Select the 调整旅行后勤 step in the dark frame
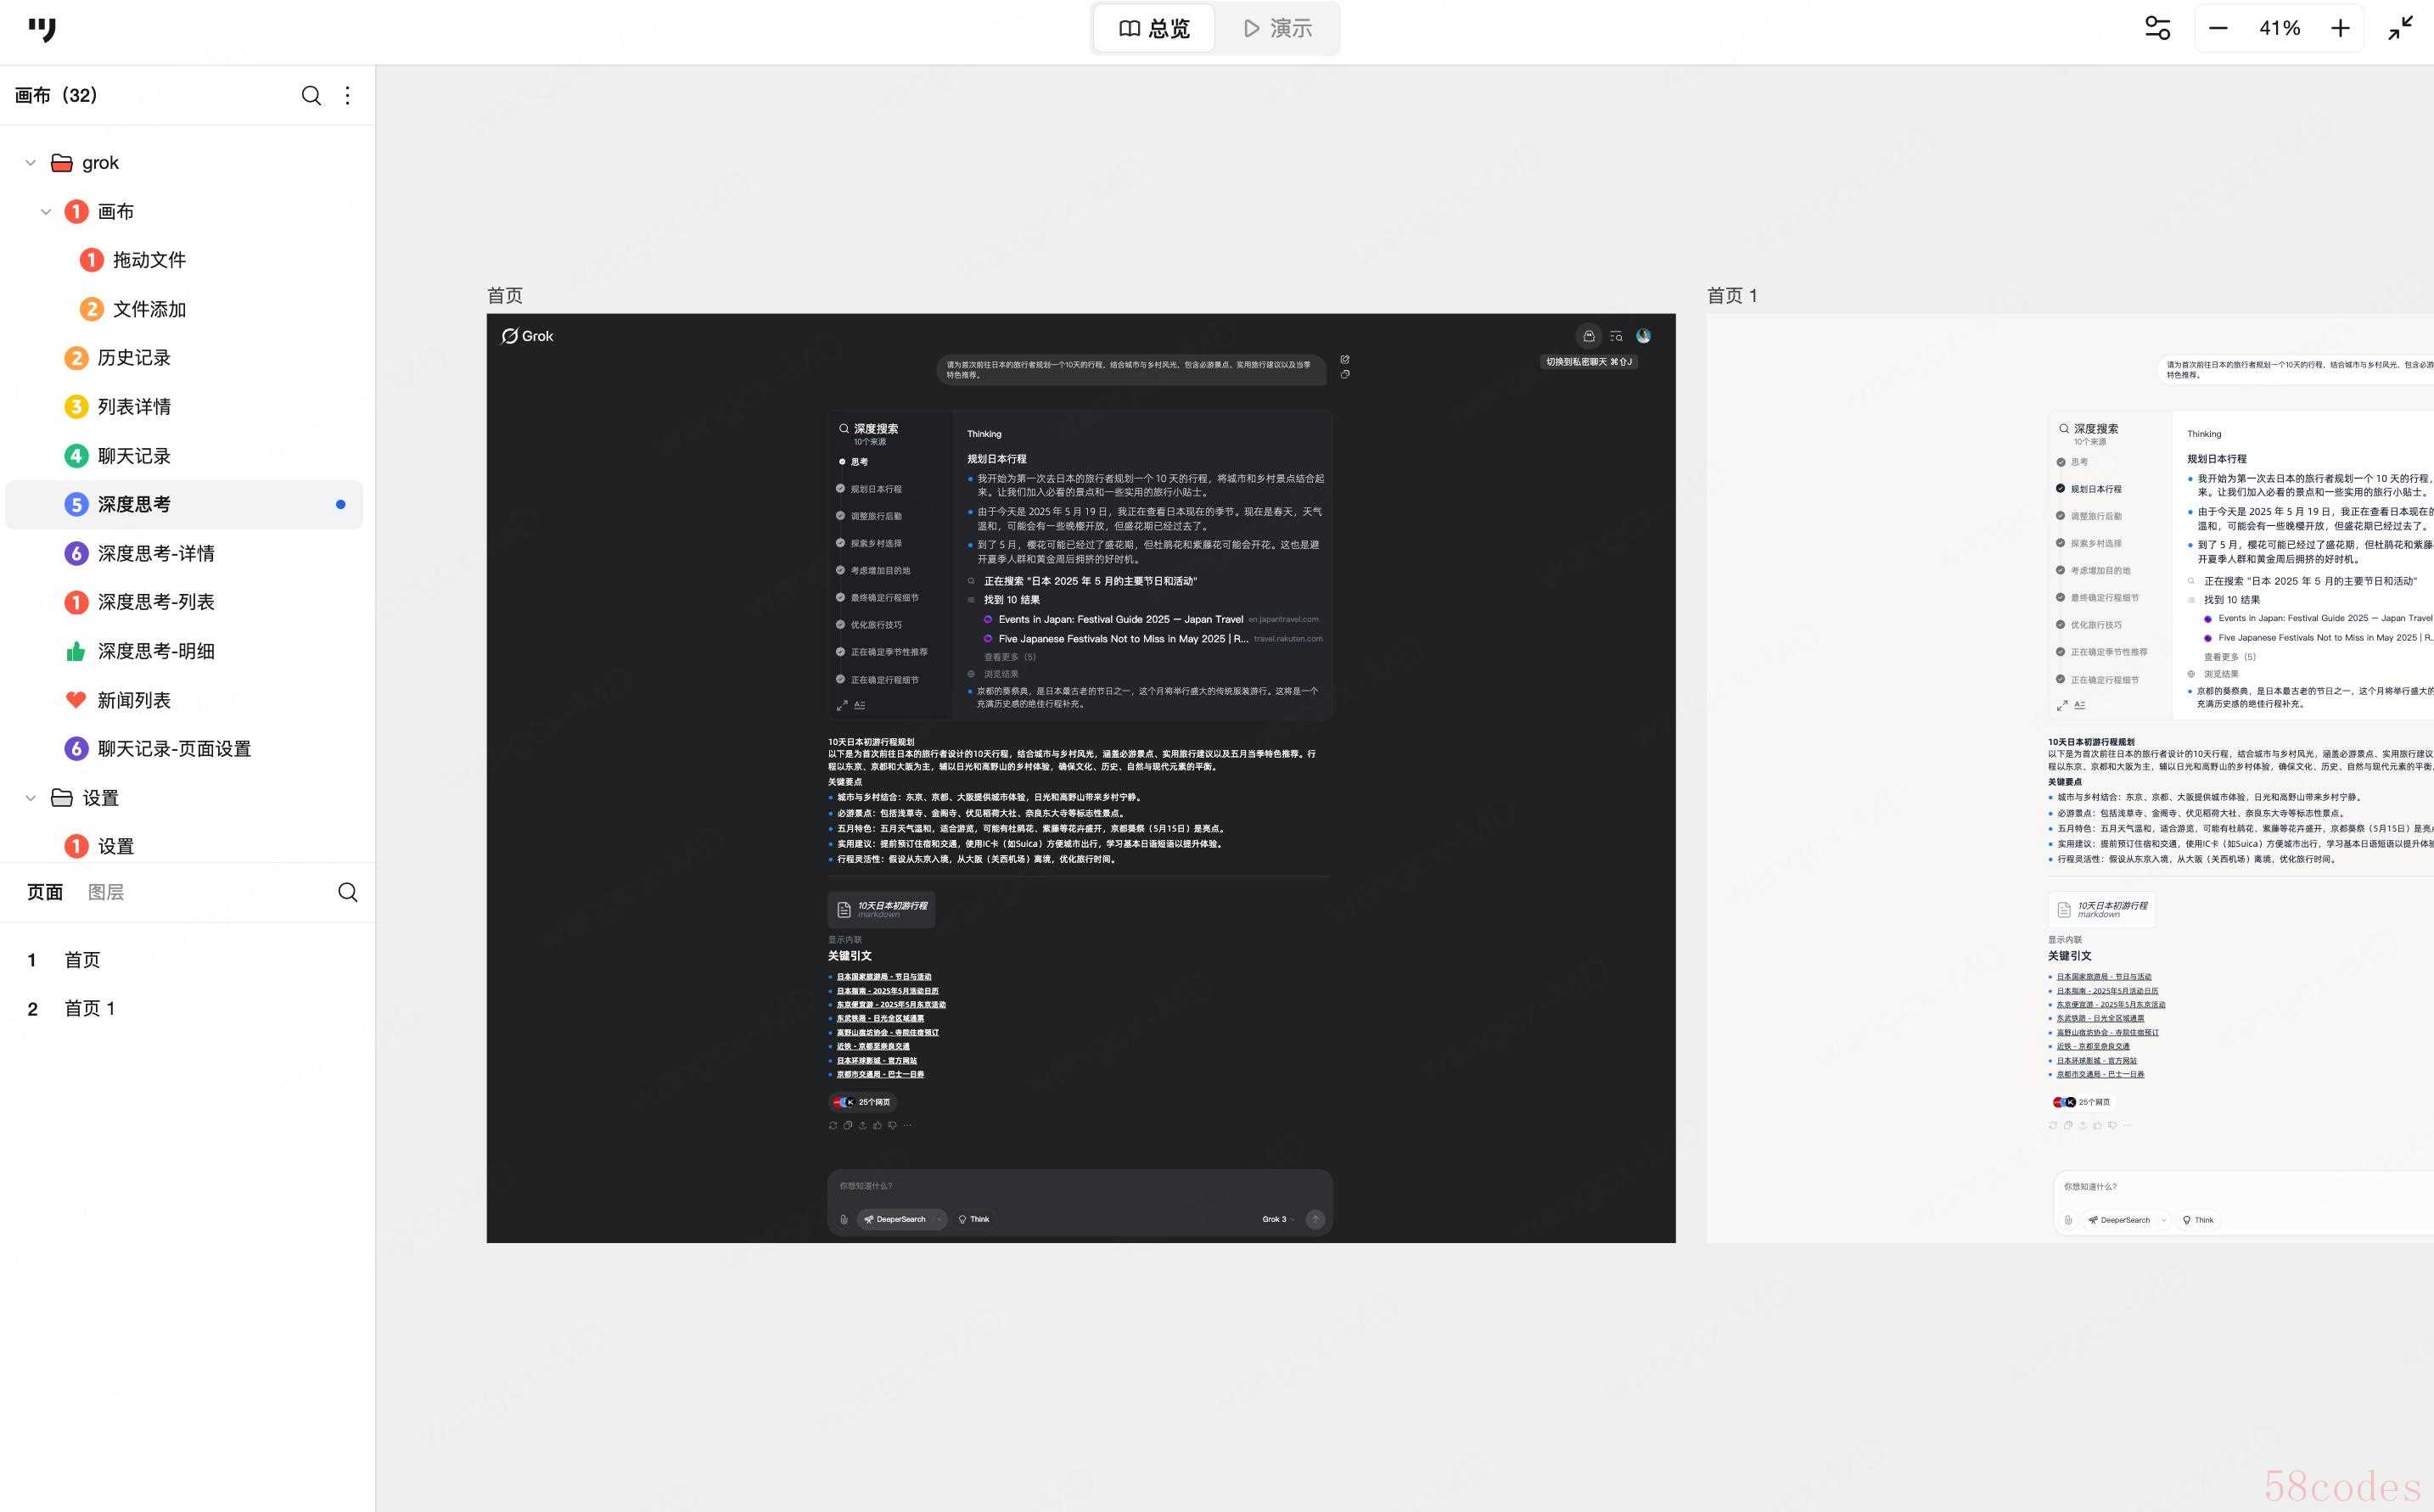The height and width of the screenshot is (1512, 2434). coord(869,516)
